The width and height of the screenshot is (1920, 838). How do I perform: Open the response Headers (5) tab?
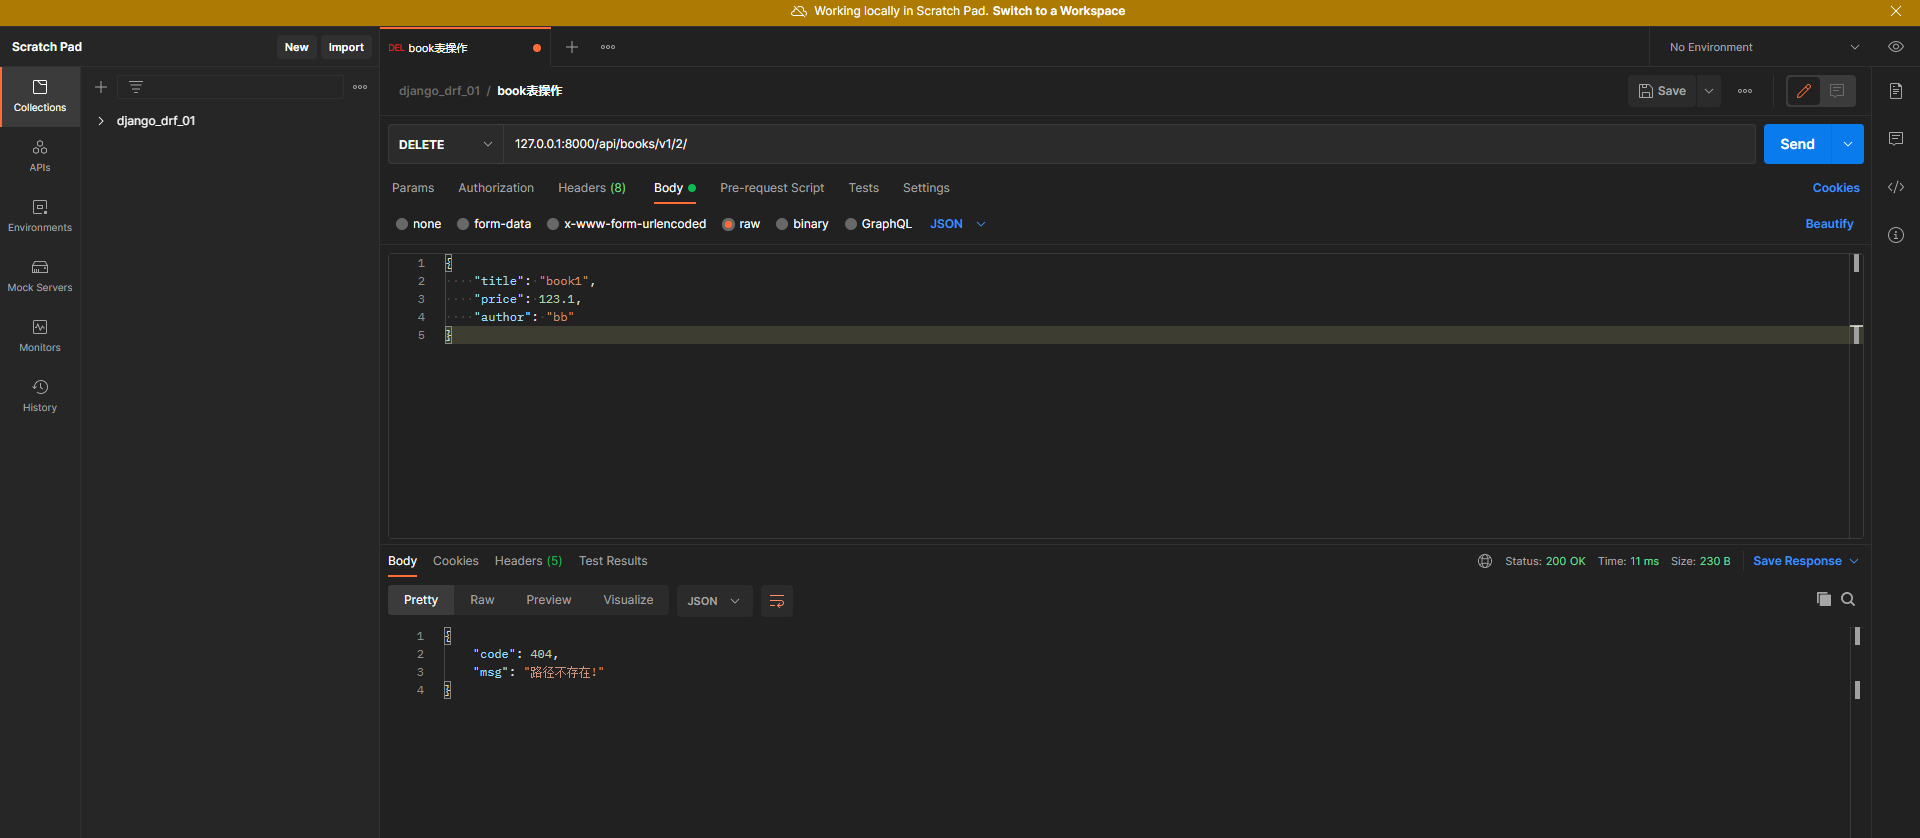pyautogui.click(x=528, y=561)
